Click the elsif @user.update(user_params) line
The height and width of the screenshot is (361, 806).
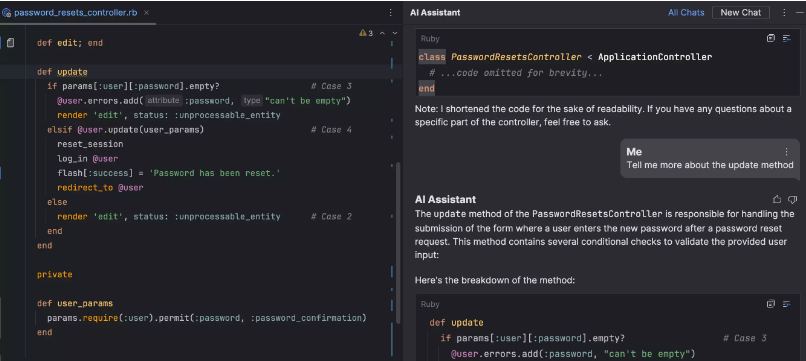click(125, 130)
